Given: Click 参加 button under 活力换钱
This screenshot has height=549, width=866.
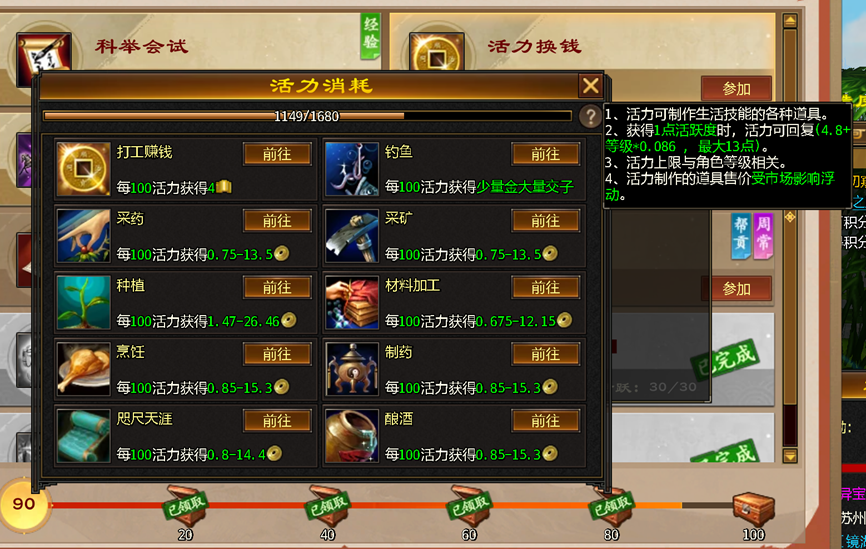Looking at the screenshot, I should tap(736, 88).
